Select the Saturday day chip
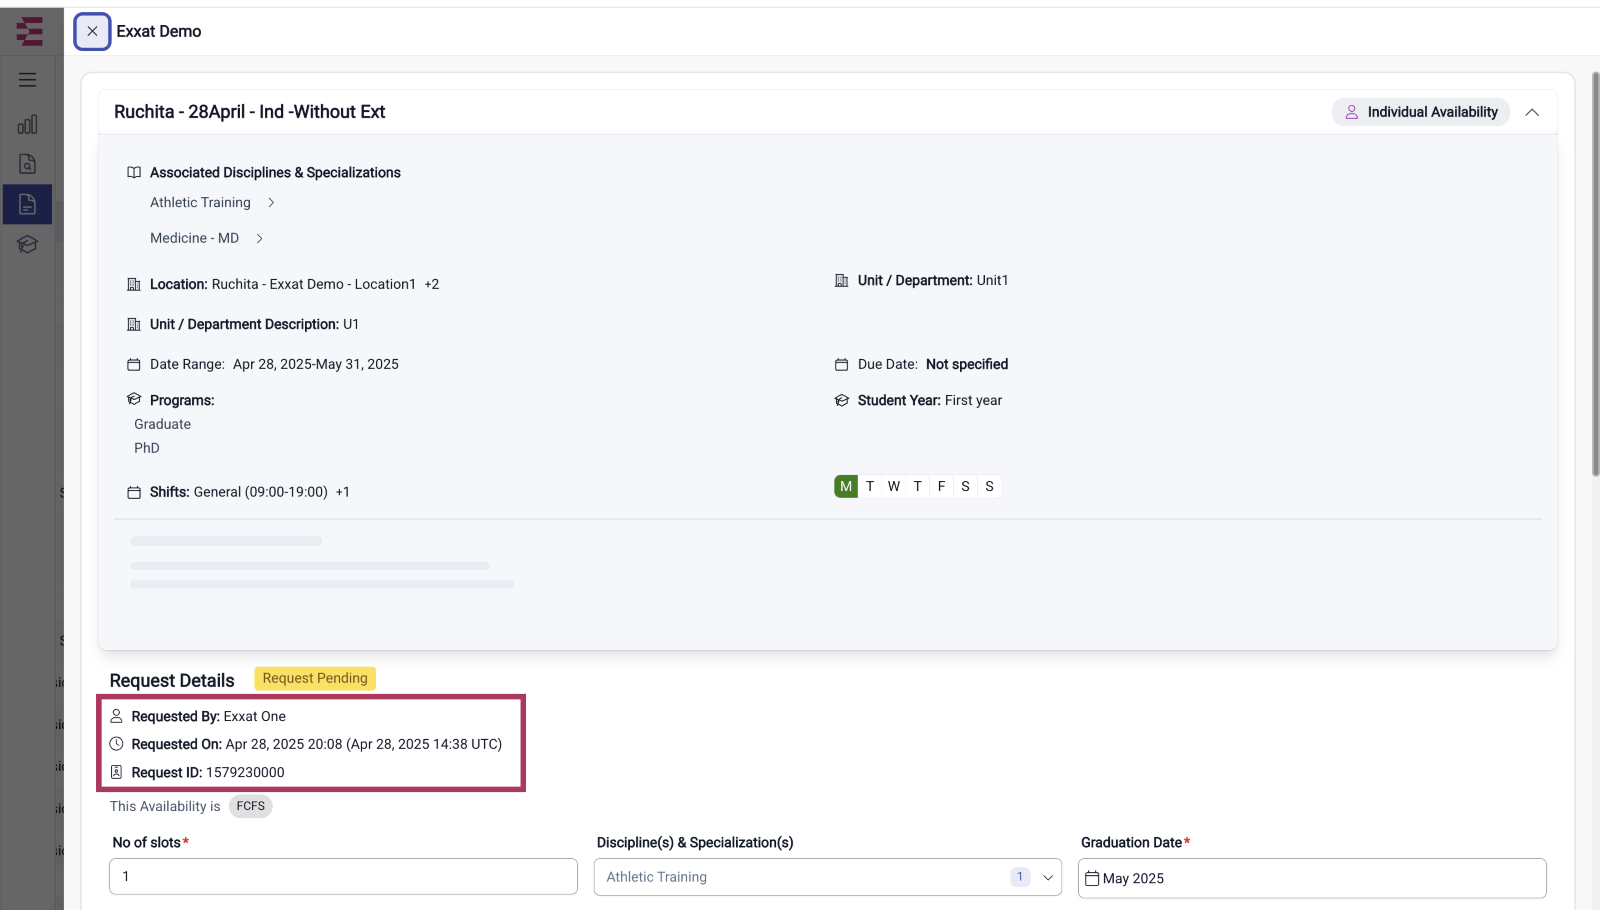This screenshot has height=910, width=1600. (x=966, y=487)
